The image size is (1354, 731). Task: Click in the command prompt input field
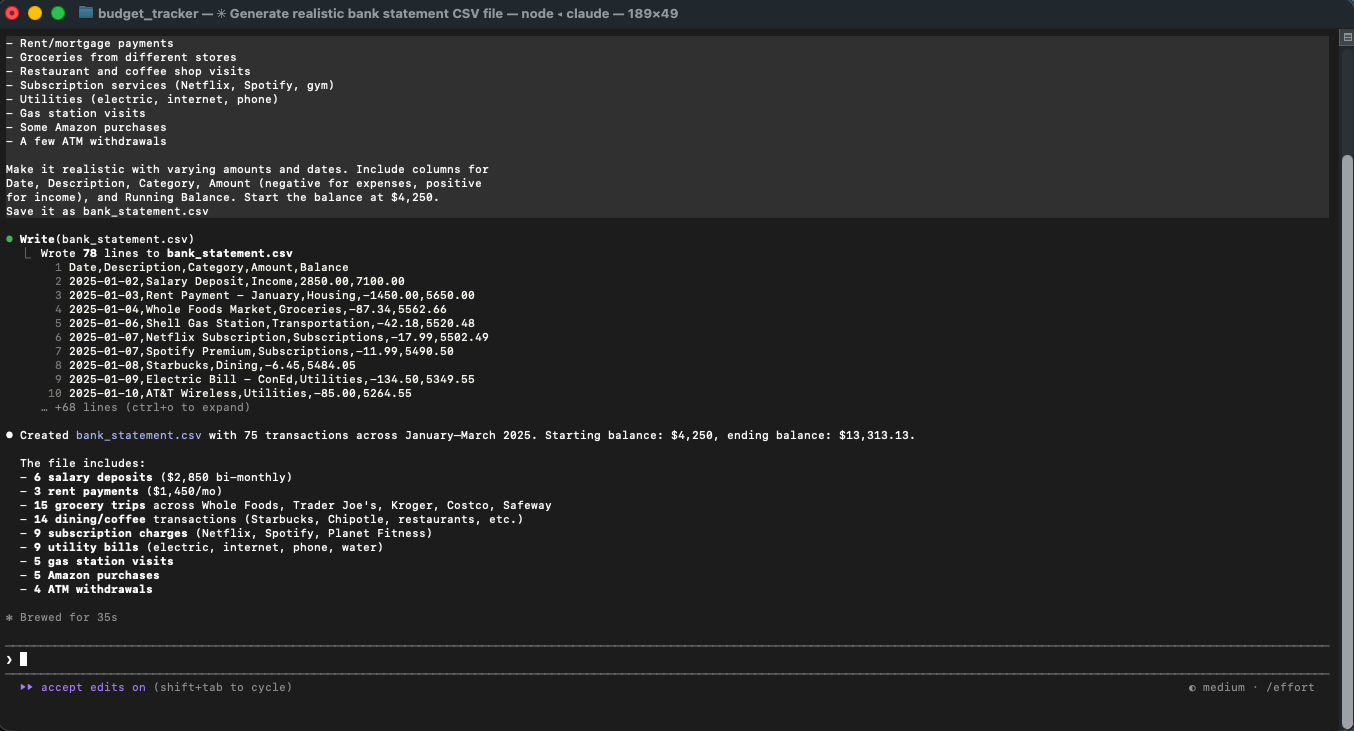[667, 659]
